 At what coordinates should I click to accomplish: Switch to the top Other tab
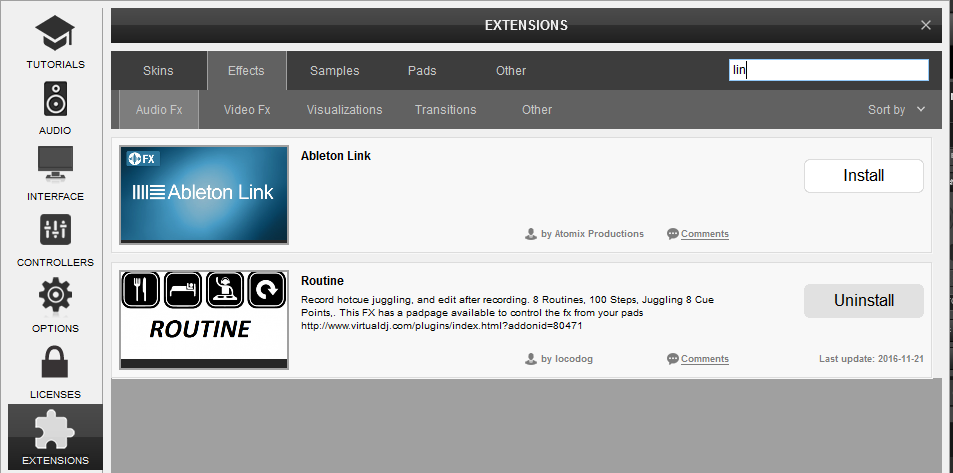pyautogui.click(x=511, y=71)
